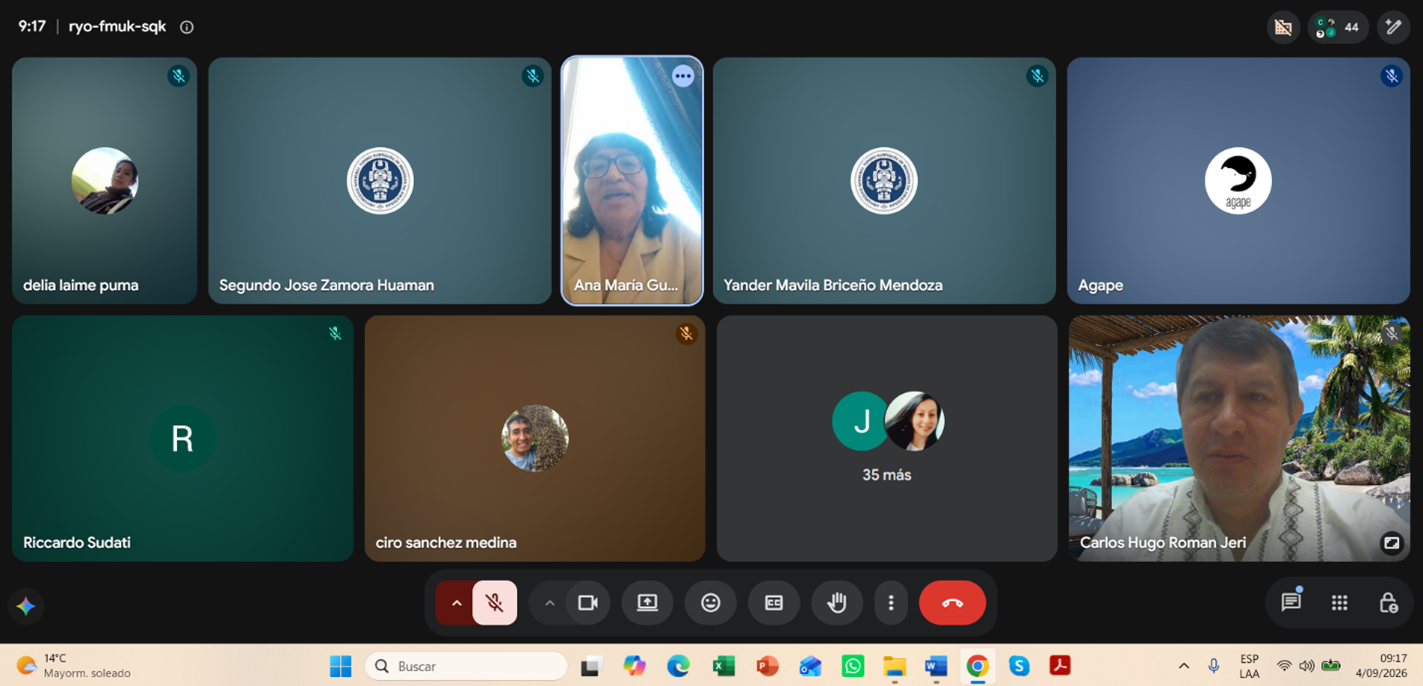Open host controls lock icon

point(1388,602)
